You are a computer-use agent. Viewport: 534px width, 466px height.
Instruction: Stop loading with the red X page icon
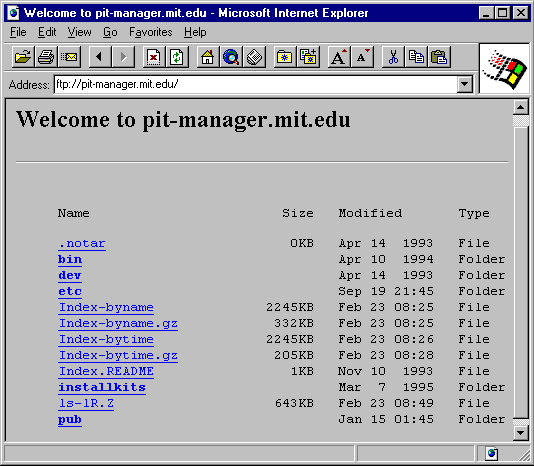pyautogui.click(x=154, y=57)
